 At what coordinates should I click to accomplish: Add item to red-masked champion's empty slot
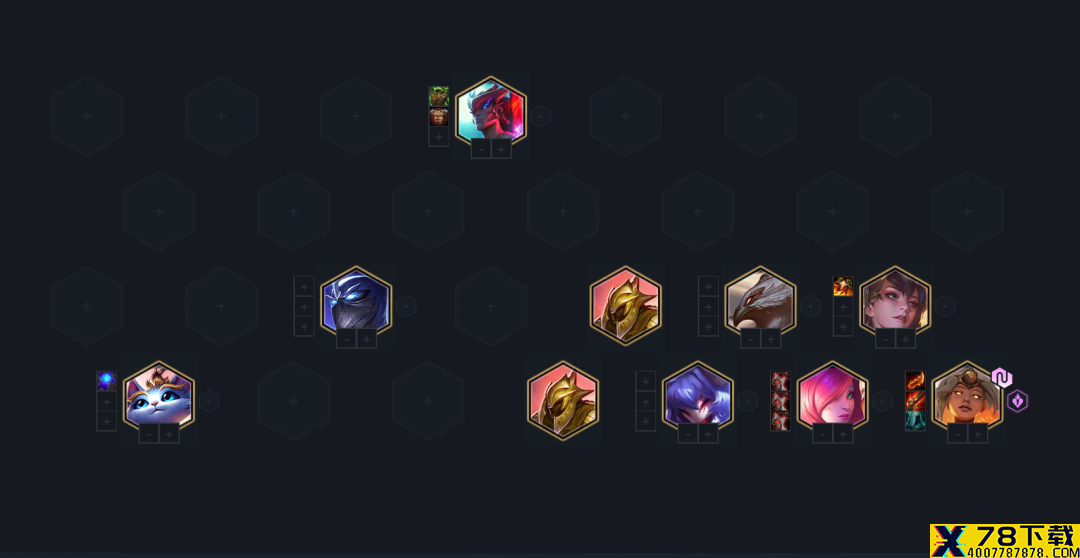[x=439, y=136]
